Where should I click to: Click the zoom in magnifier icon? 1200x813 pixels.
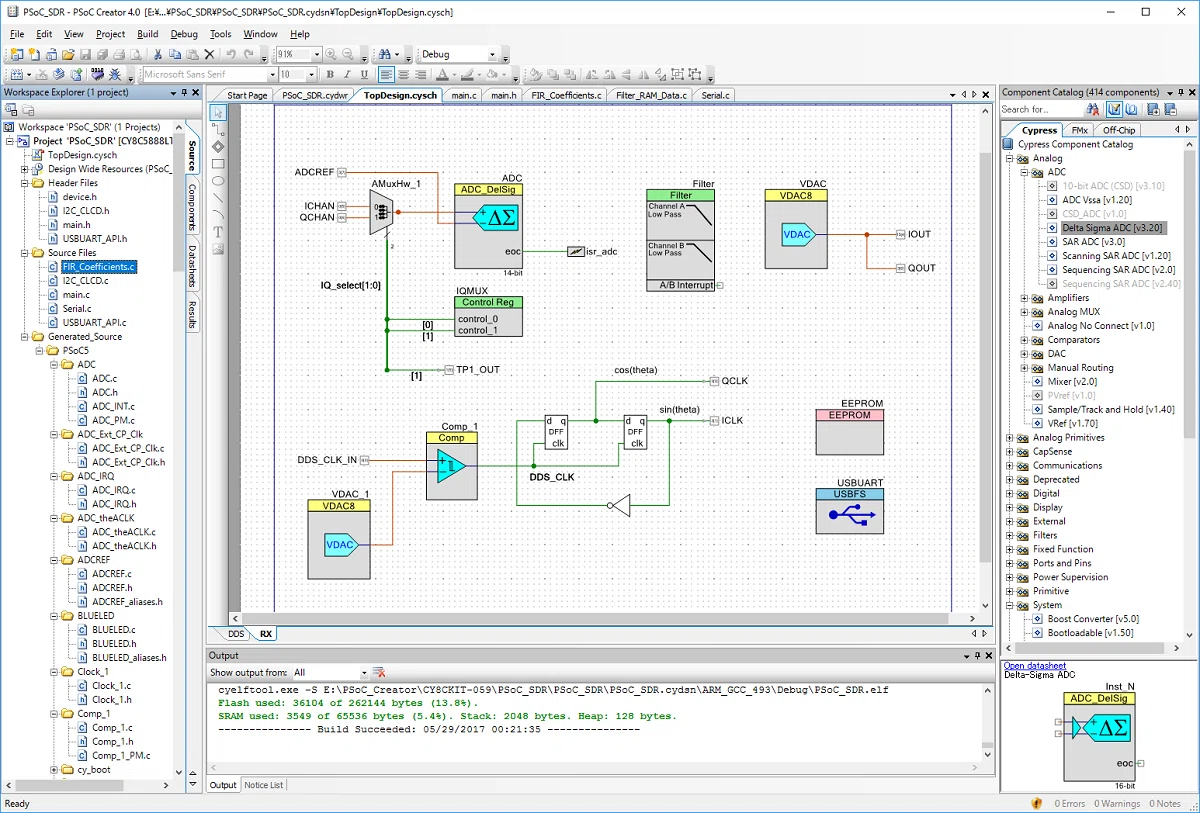pos(332,54)
